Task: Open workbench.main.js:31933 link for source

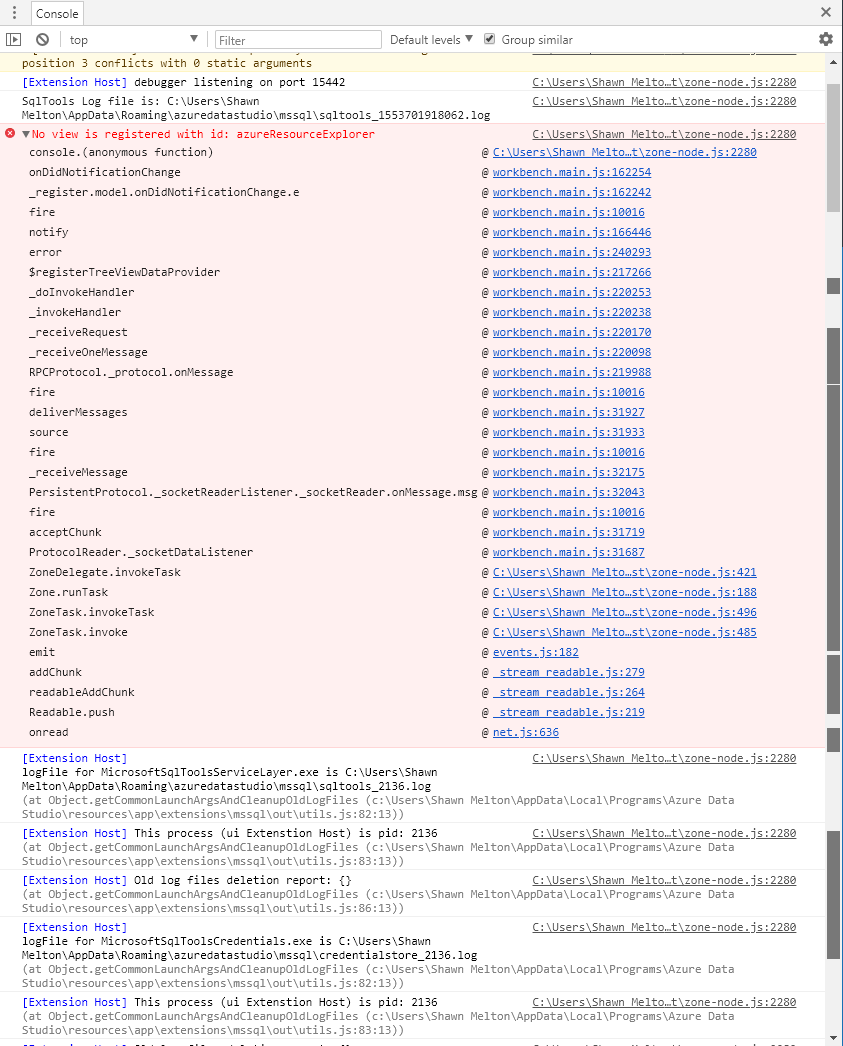Action: pos(568,432)
